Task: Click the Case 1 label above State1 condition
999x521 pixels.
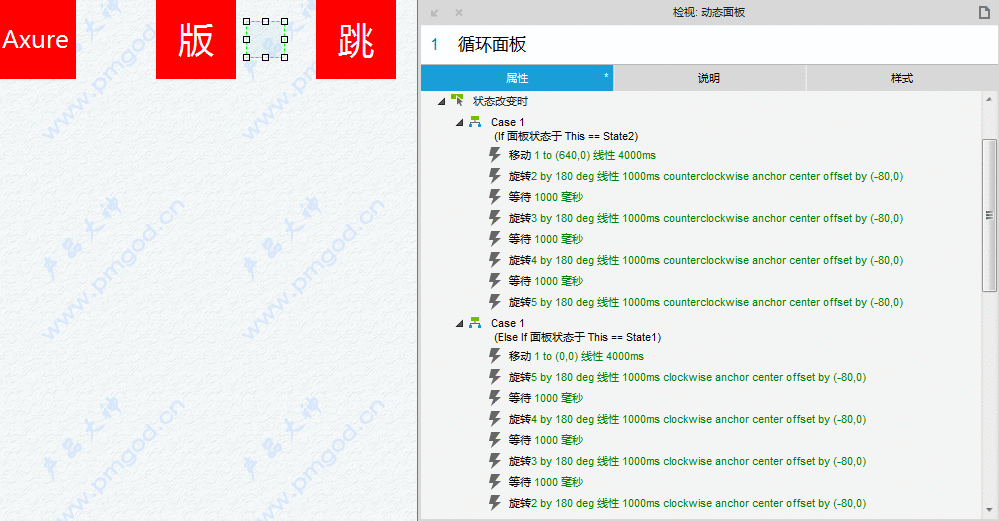Action: click(507, 324)
